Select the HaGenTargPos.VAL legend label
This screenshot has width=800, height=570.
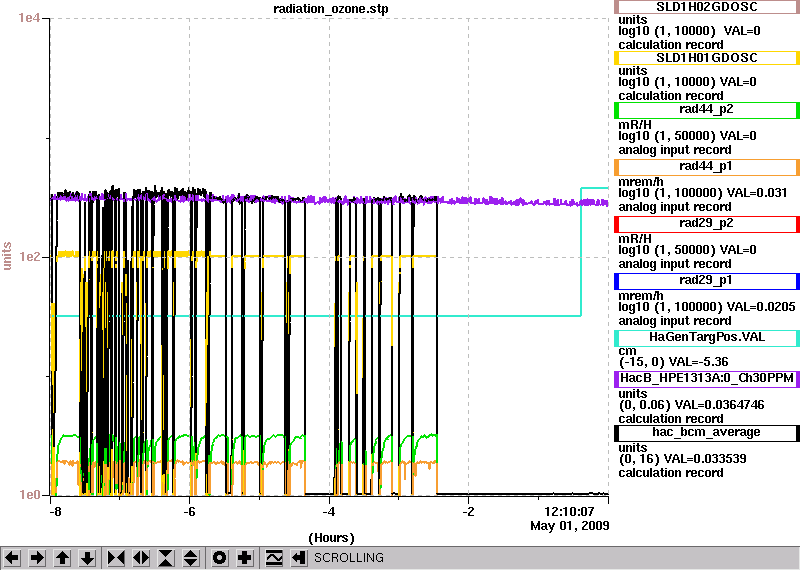click(707, 337)
